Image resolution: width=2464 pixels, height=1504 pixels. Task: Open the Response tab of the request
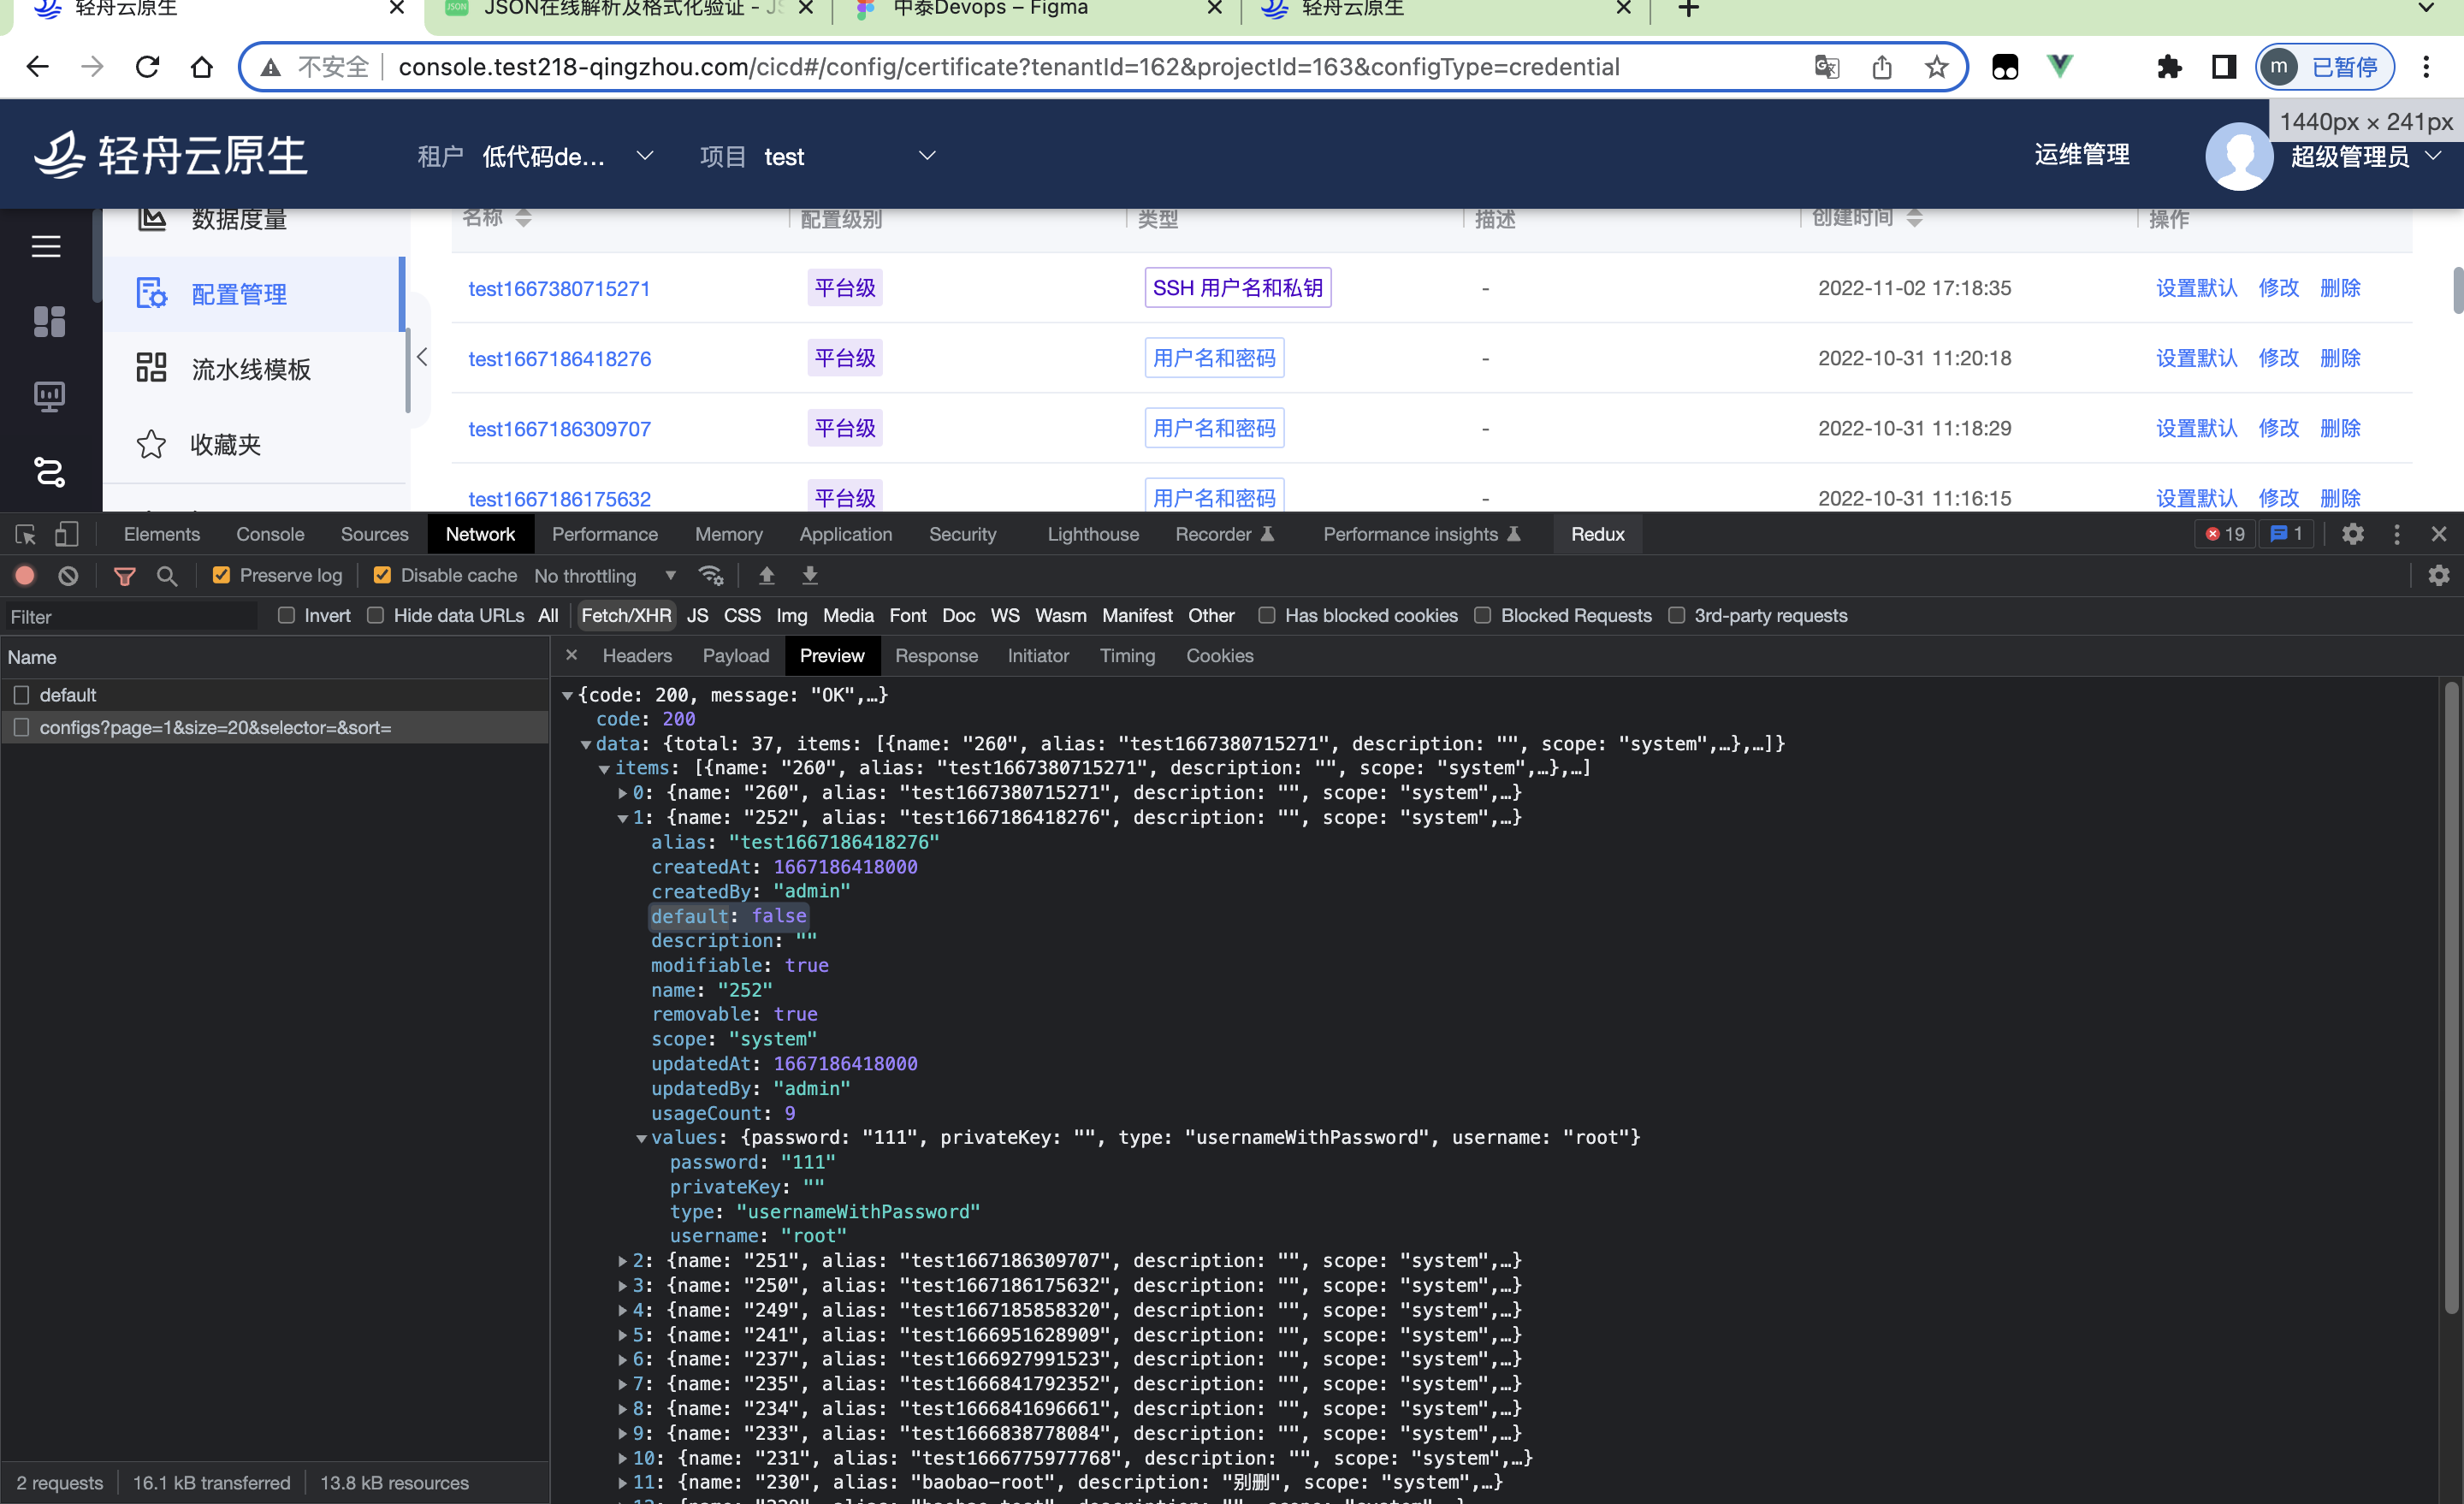pyautogui.click(x=935, y=656)
